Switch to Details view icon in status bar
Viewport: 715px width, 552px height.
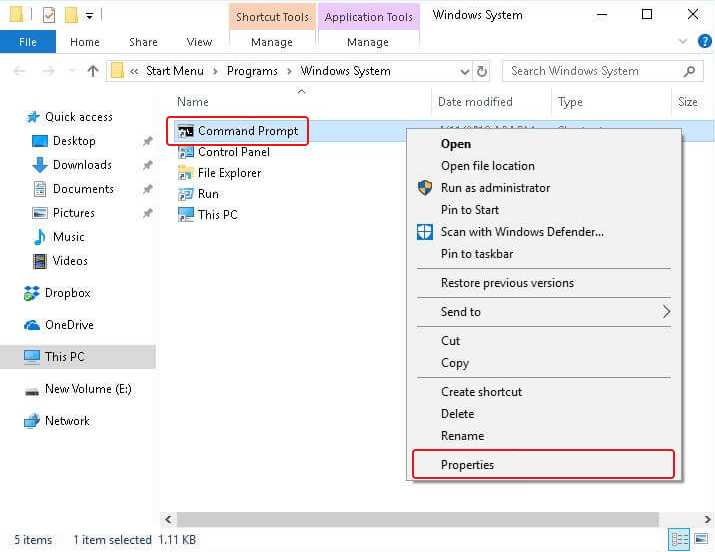679,540
